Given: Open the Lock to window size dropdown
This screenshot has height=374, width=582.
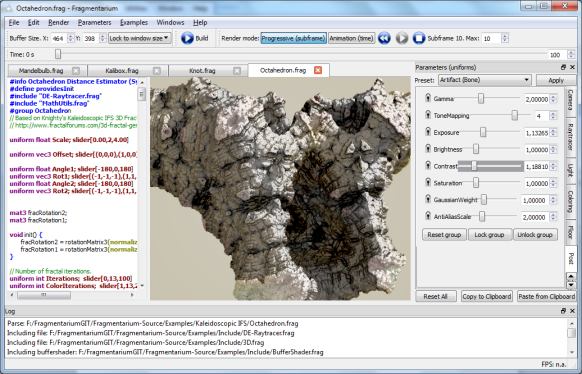Looking at the screenshot, I should [140, 38].
